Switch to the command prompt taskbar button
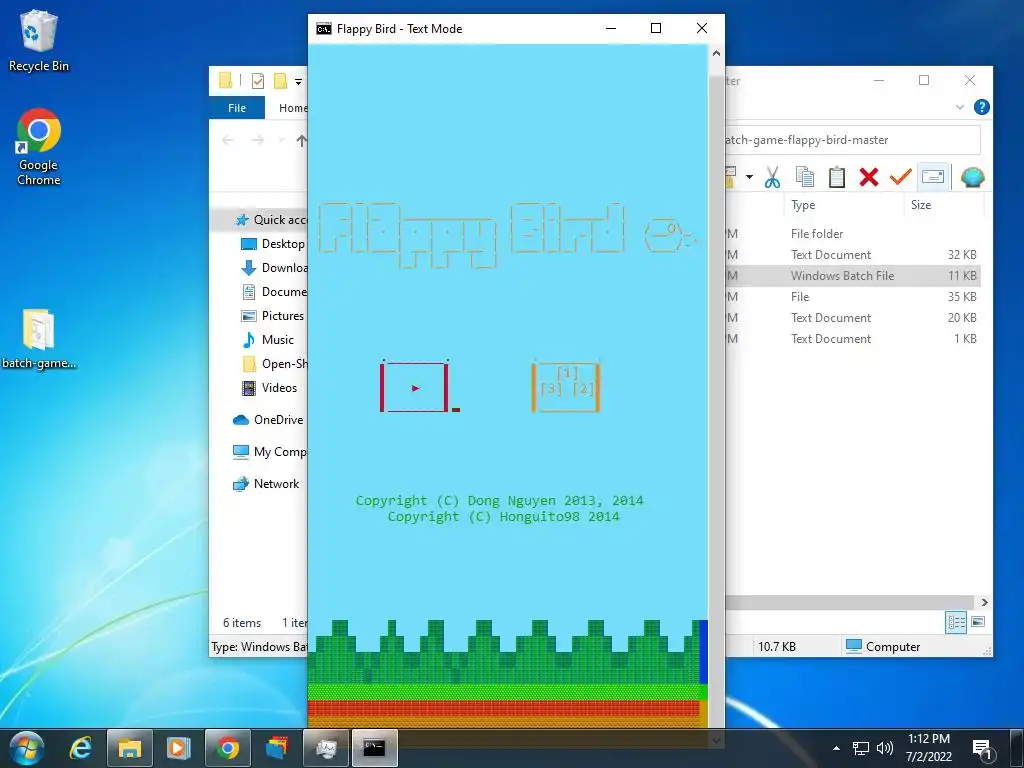Image resolution: width=1024 pixels, height=768 pixels. (375, 748)
